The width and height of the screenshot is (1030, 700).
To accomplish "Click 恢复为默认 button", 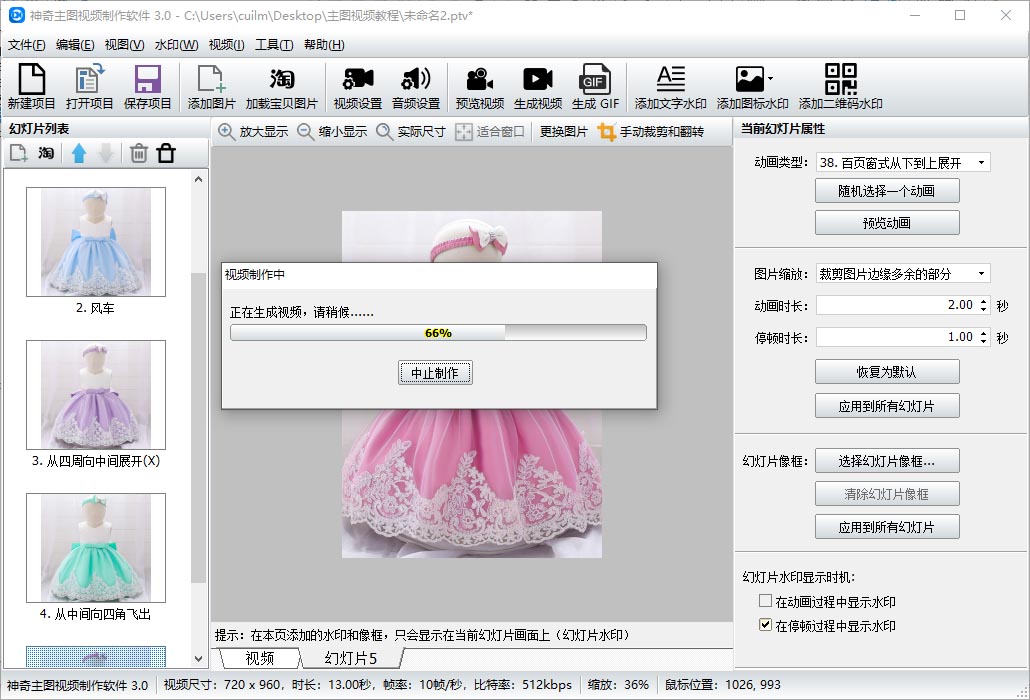I will click(887, 372).
